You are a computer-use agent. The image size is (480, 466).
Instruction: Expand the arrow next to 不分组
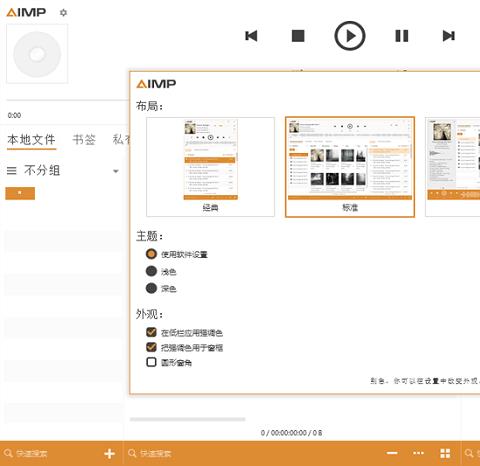click(x=116, y=171)
